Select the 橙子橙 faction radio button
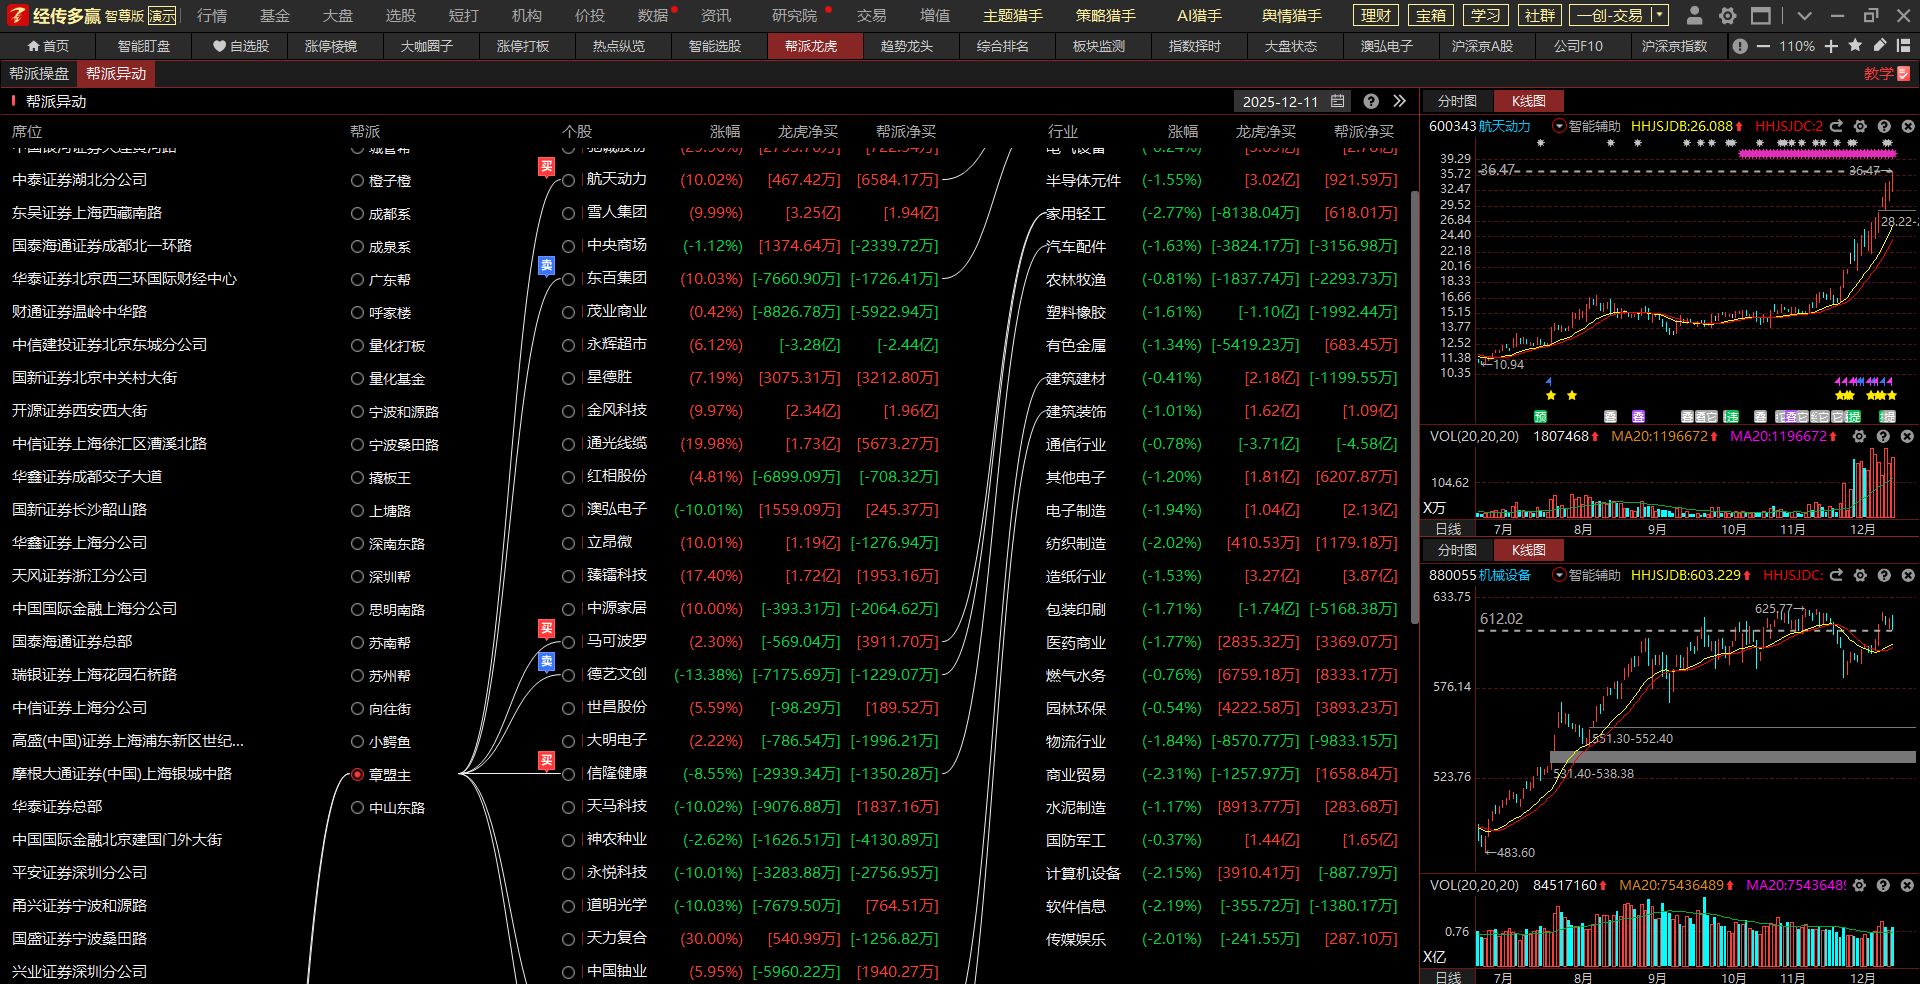The image size is (1920, 984). [x=357, y=181]
